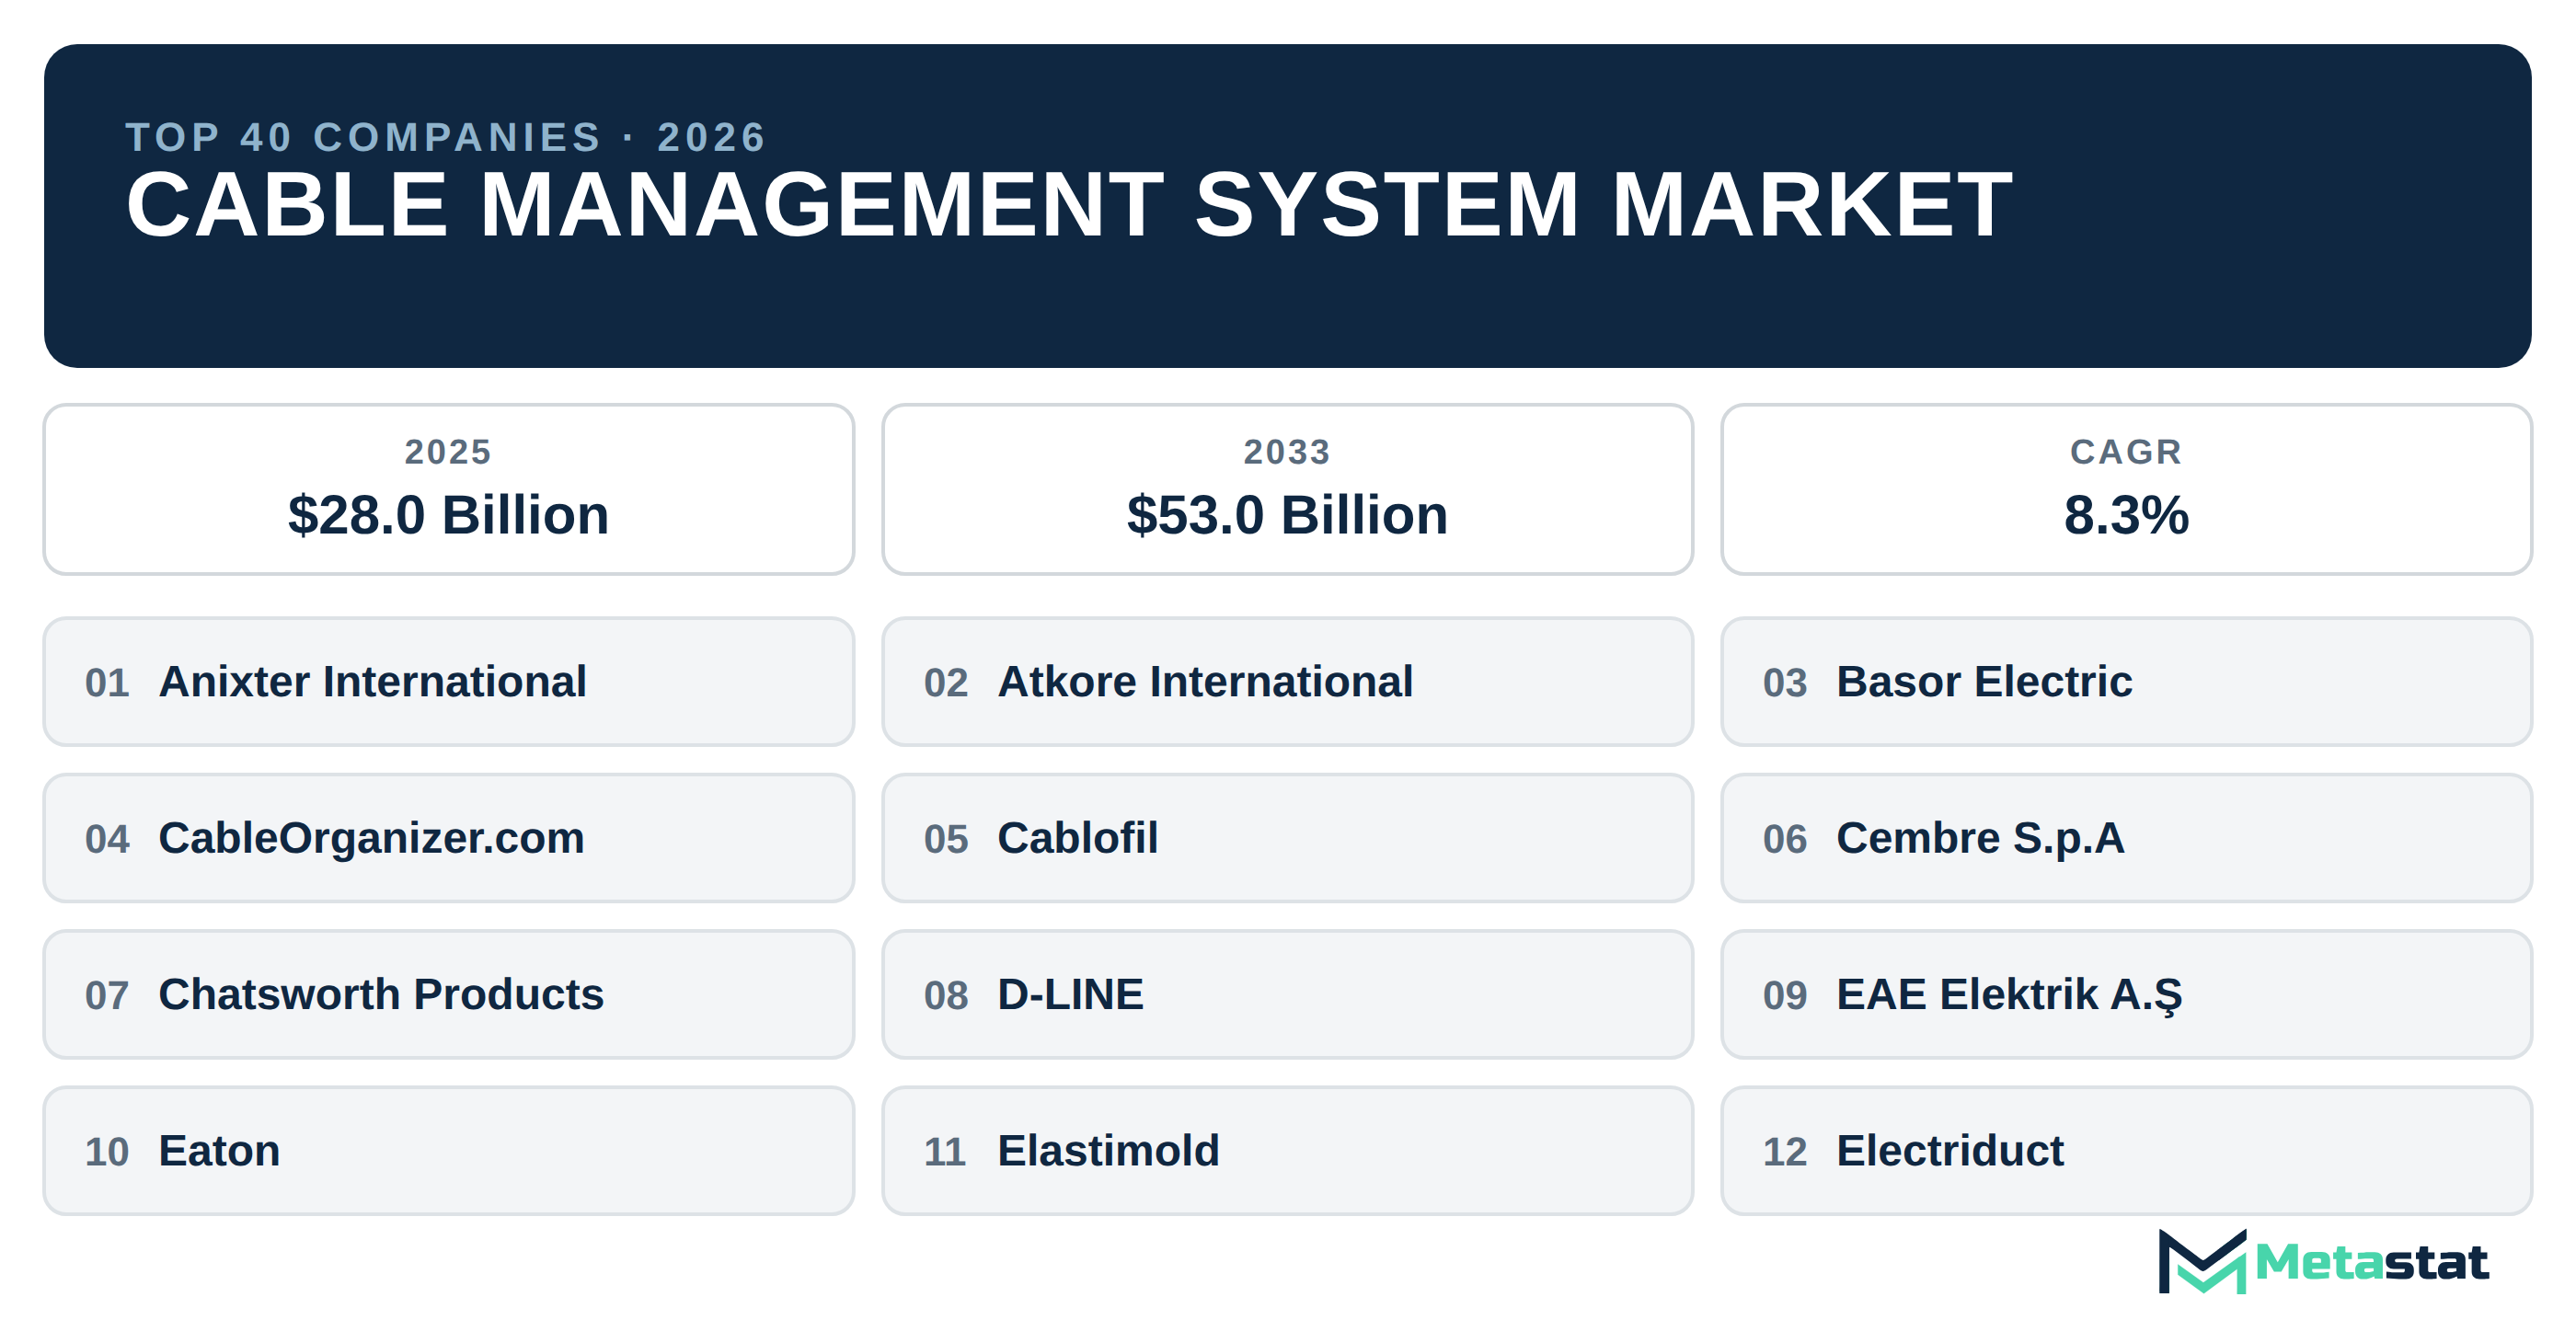Screen dimensions: 2576x1343
Task: Select the Cablofil company card
Action: (x=1287, y=838)
